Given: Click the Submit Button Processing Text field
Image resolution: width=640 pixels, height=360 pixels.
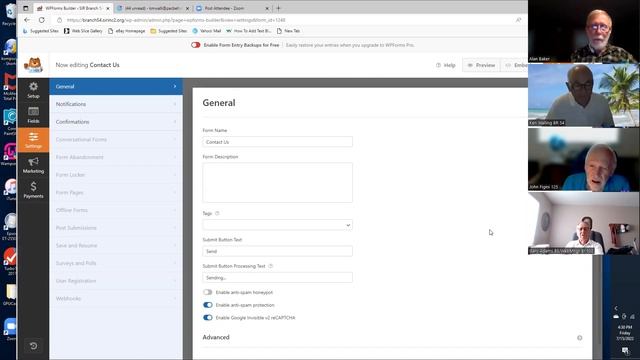Looking at the screenshot, I should tap(277, 278).
